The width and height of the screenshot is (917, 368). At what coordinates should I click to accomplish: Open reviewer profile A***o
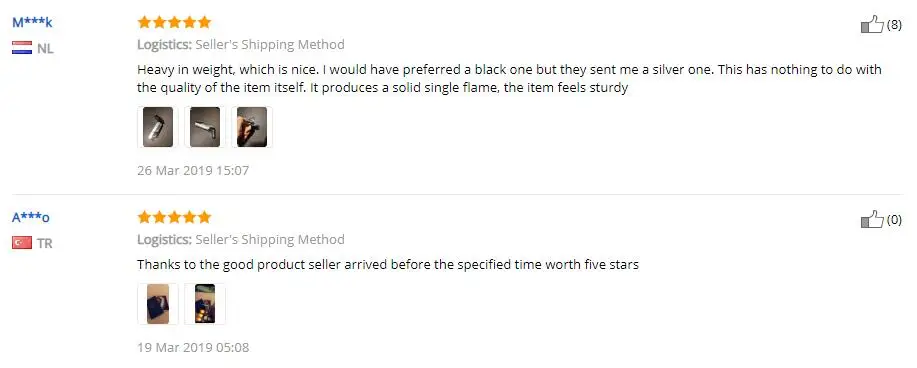point(31,218)
